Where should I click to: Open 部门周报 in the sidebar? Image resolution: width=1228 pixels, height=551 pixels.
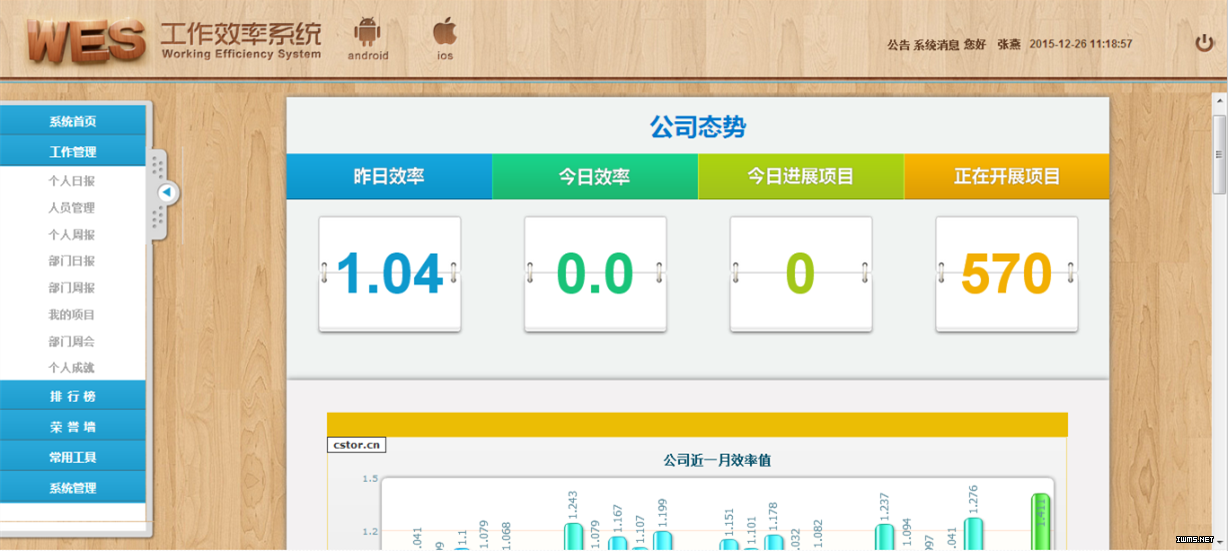tap(72, 288)
